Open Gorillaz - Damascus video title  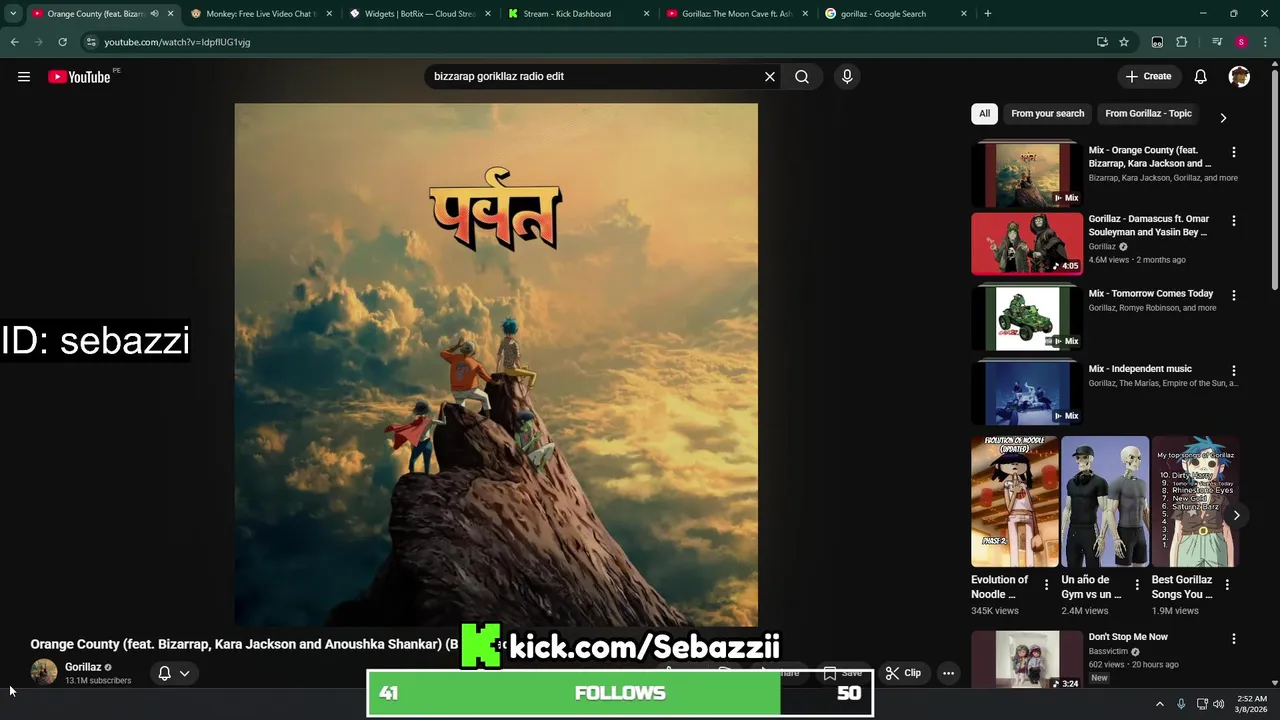[x=1149, y=225]
